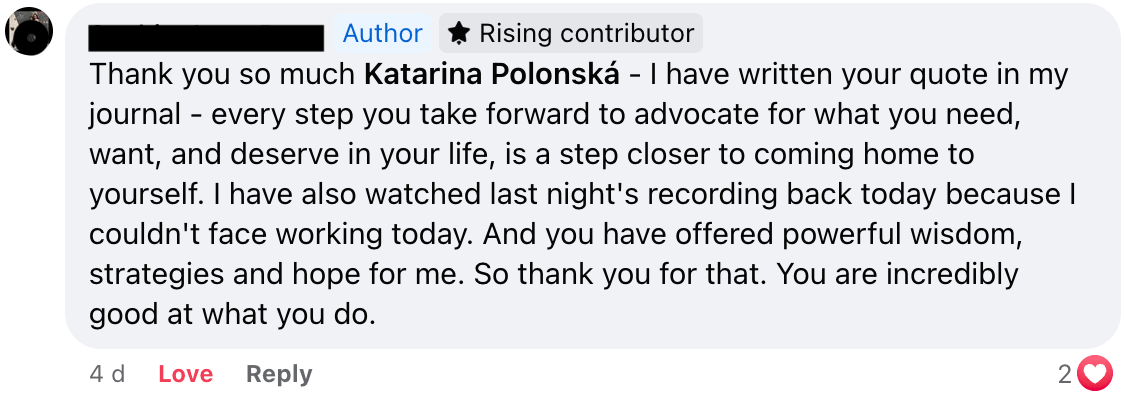The height and width of the screenshot is (404, 1126).
Task: Click the closing phrase "good at what you do."
Action: [x=232, y=314]
